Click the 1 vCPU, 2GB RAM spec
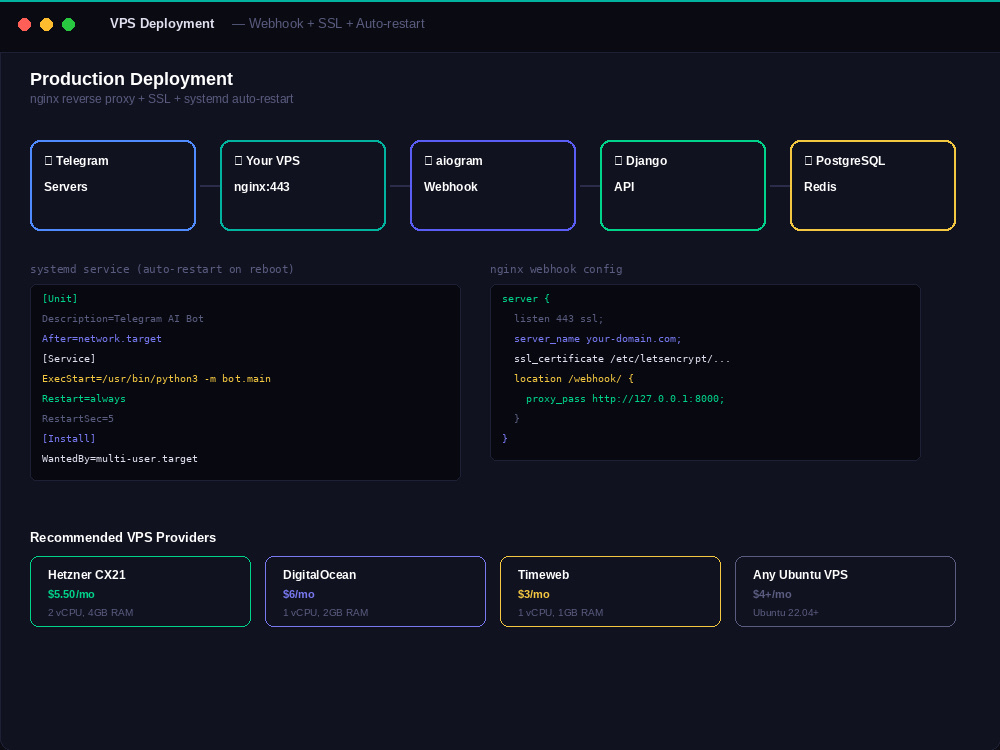This screenshot has width=1000, height=750. click(x=325, y=613)
